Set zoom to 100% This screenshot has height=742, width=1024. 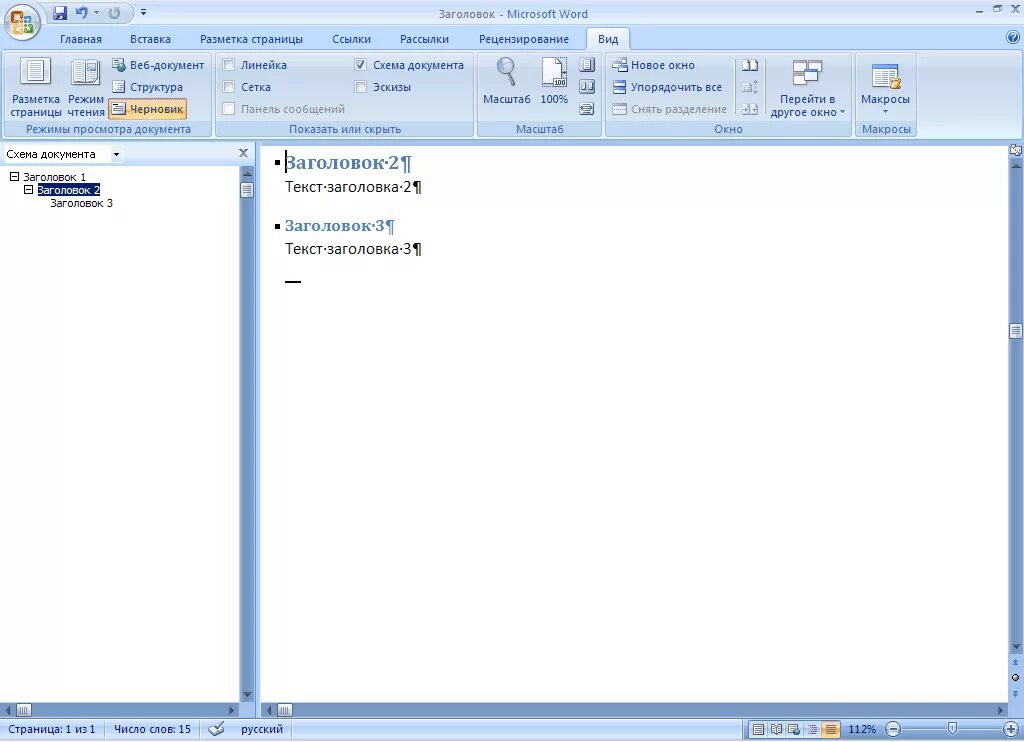coord(554,81)
